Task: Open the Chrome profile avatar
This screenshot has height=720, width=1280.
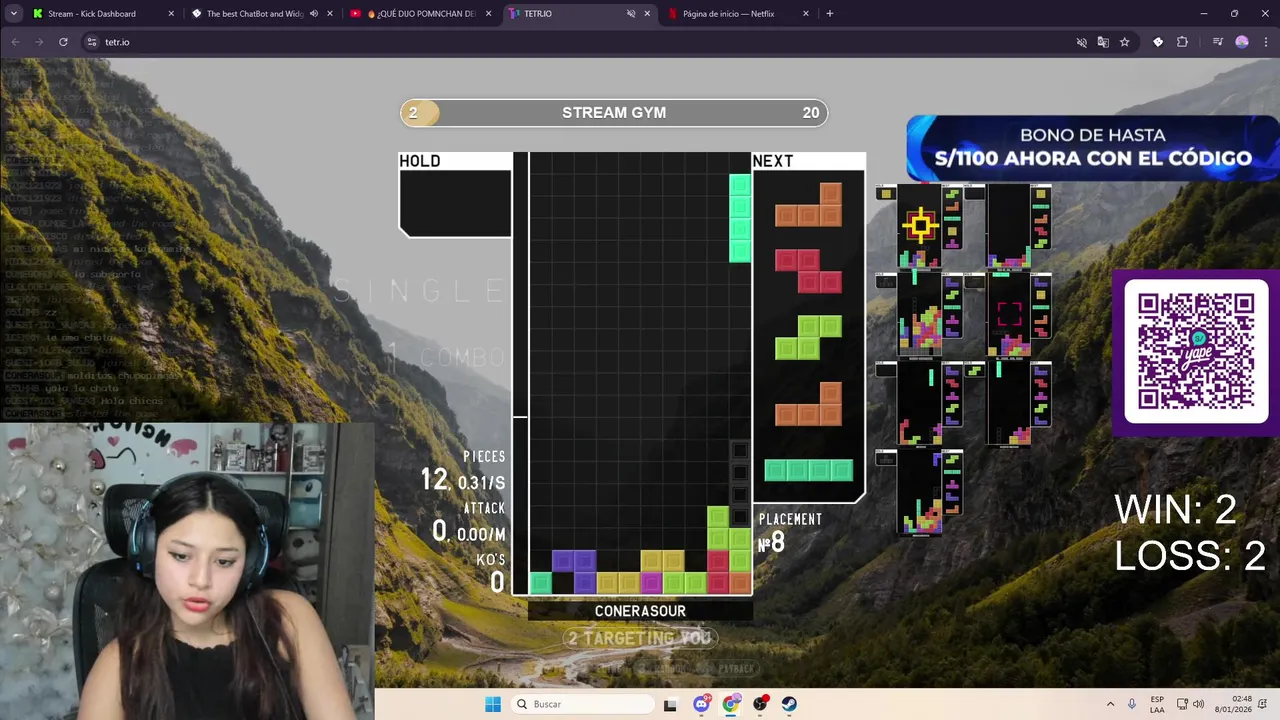Action: [1242, 42]
